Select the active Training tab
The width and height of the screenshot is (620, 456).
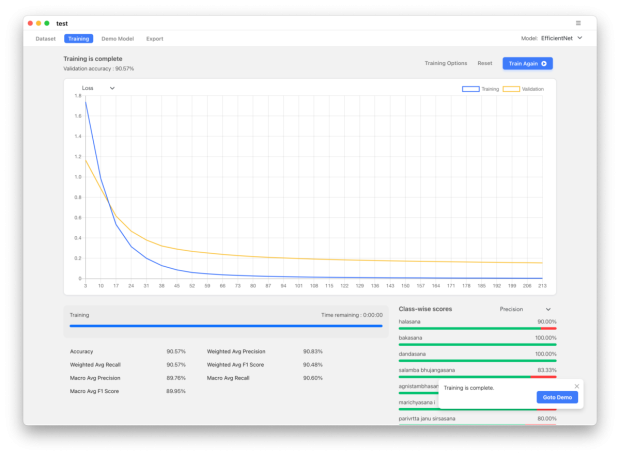click(78, 39)
